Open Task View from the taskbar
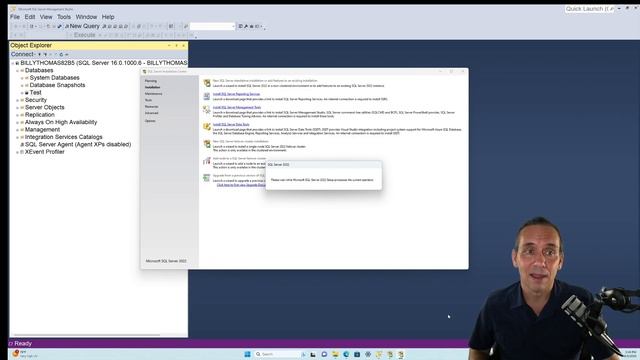Viewport: 640px width, 360px height. [313, 354]
